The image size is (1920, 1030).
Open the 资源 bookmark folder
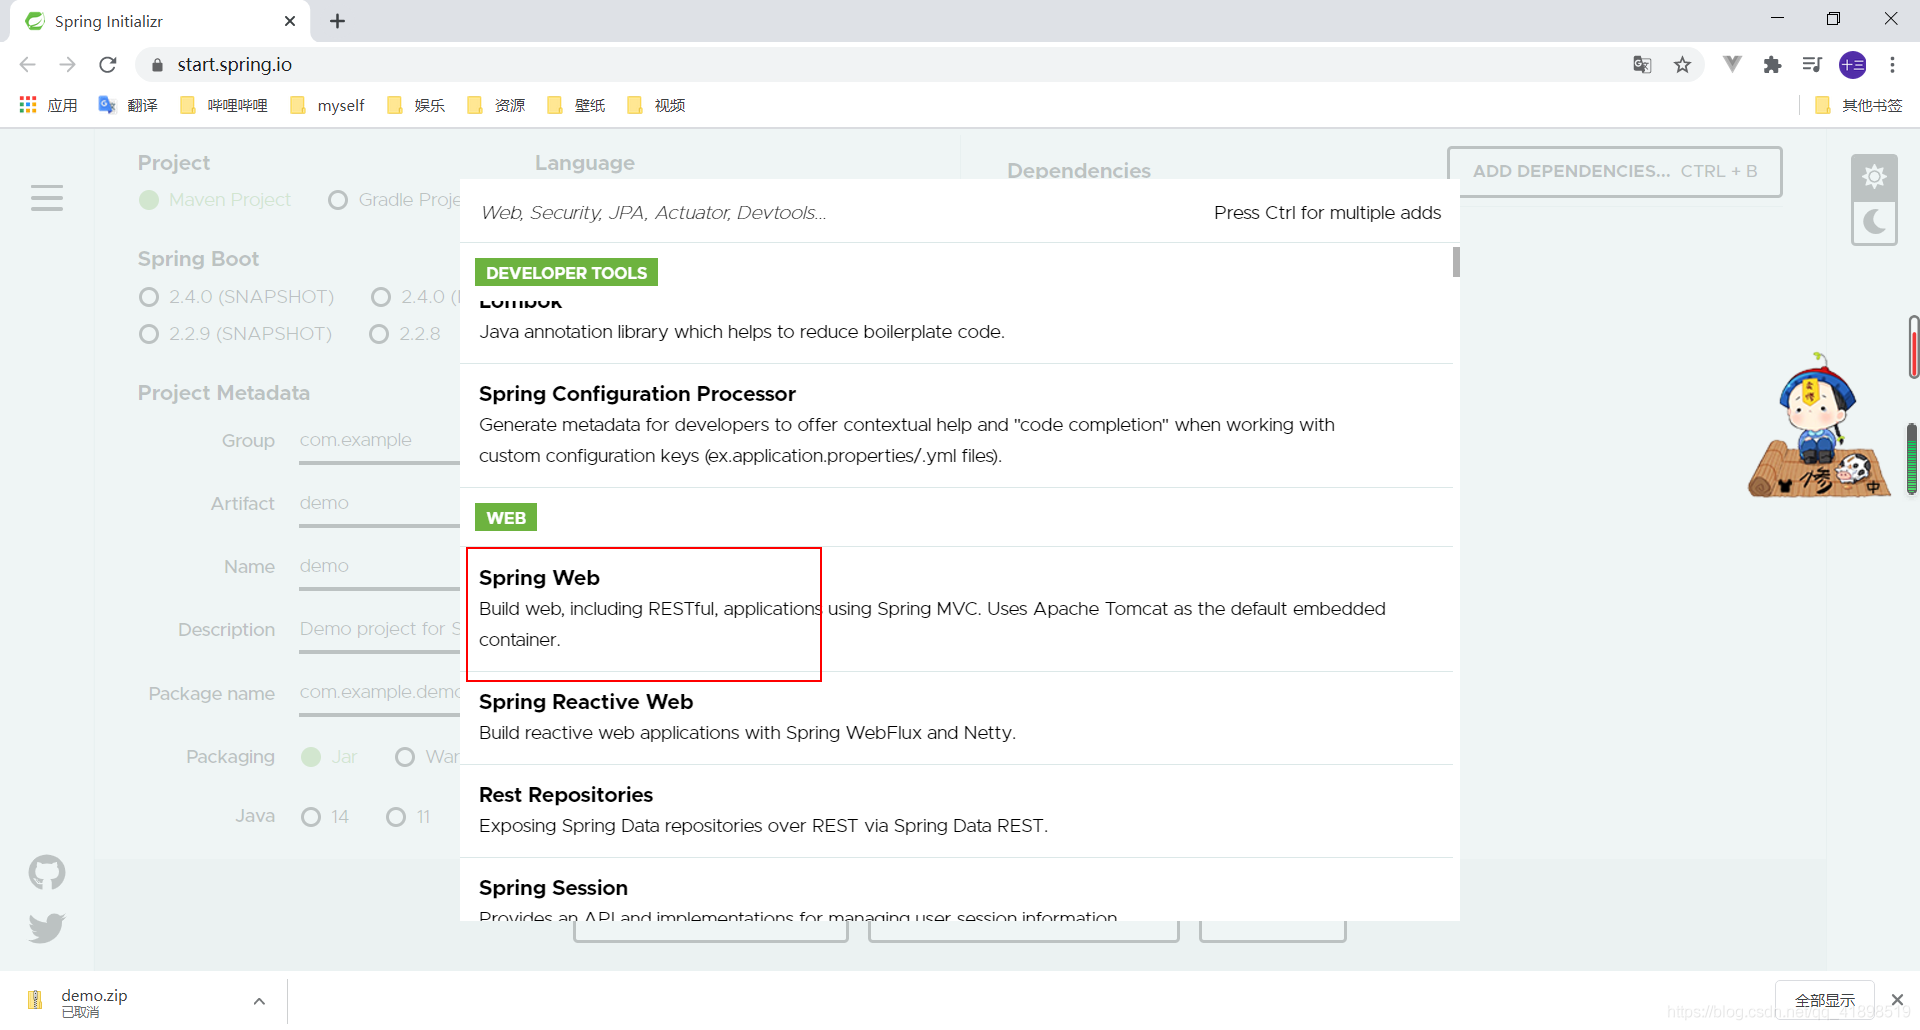tap(496, 105)
